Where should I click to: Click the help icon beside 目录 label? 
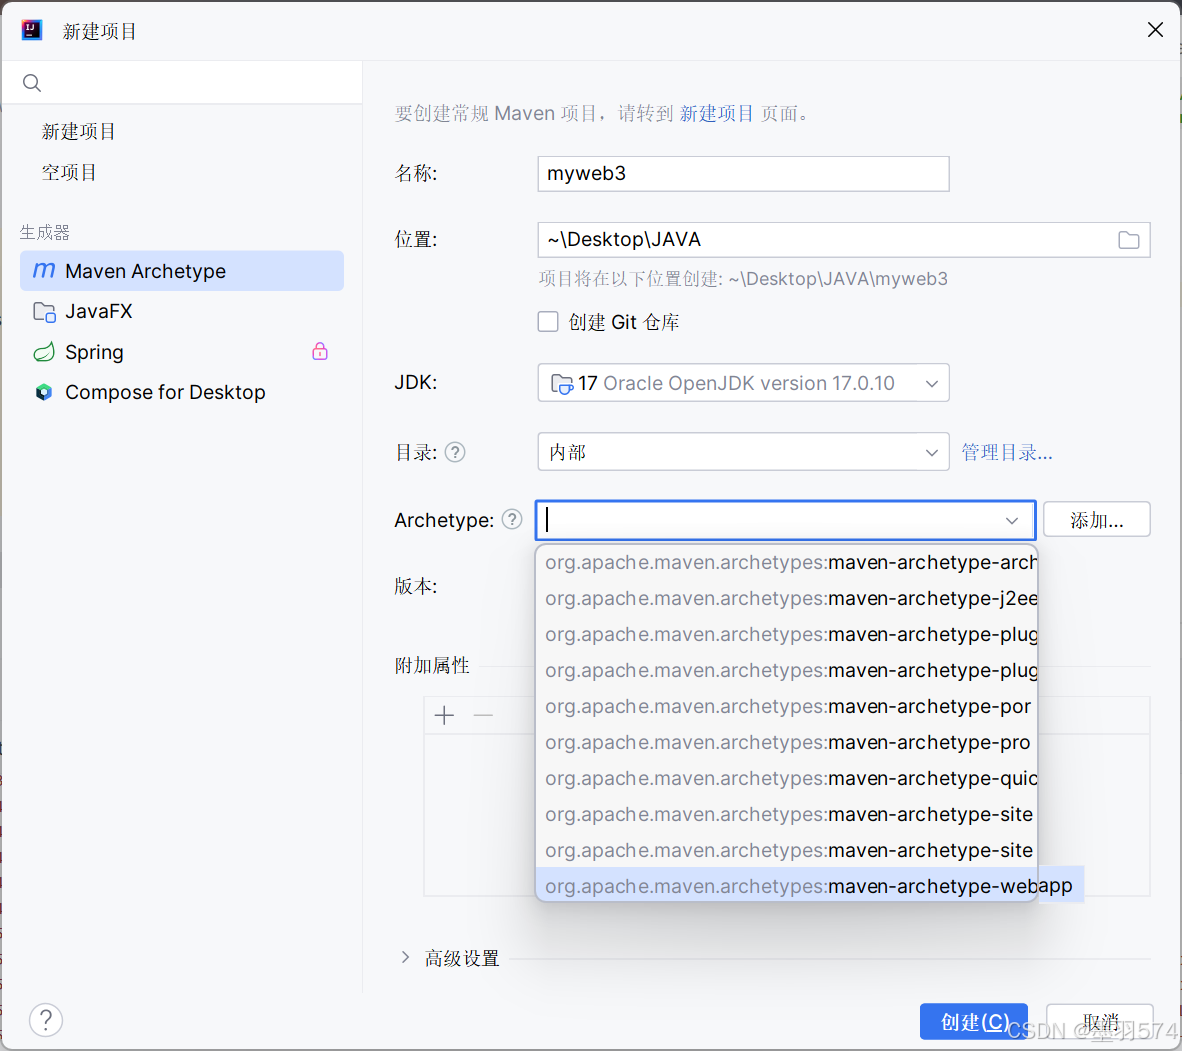click(455, 452)
